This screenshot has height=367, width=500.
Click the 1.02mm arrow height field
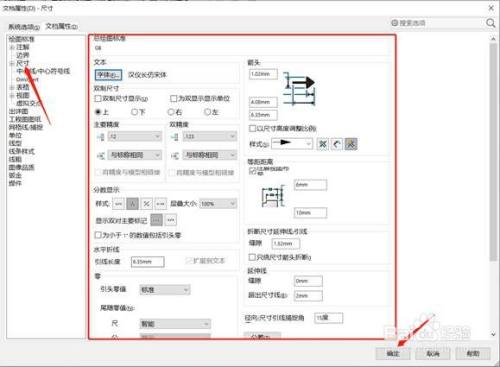pos(263,74)
